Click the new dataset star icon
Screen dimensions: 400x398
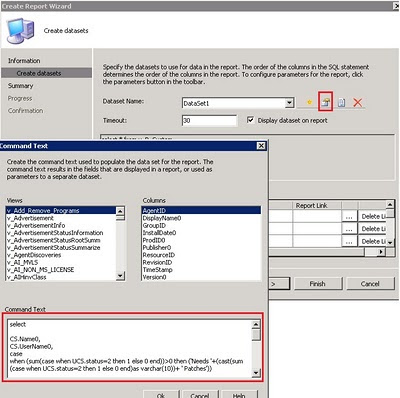[x=309, y=102]
